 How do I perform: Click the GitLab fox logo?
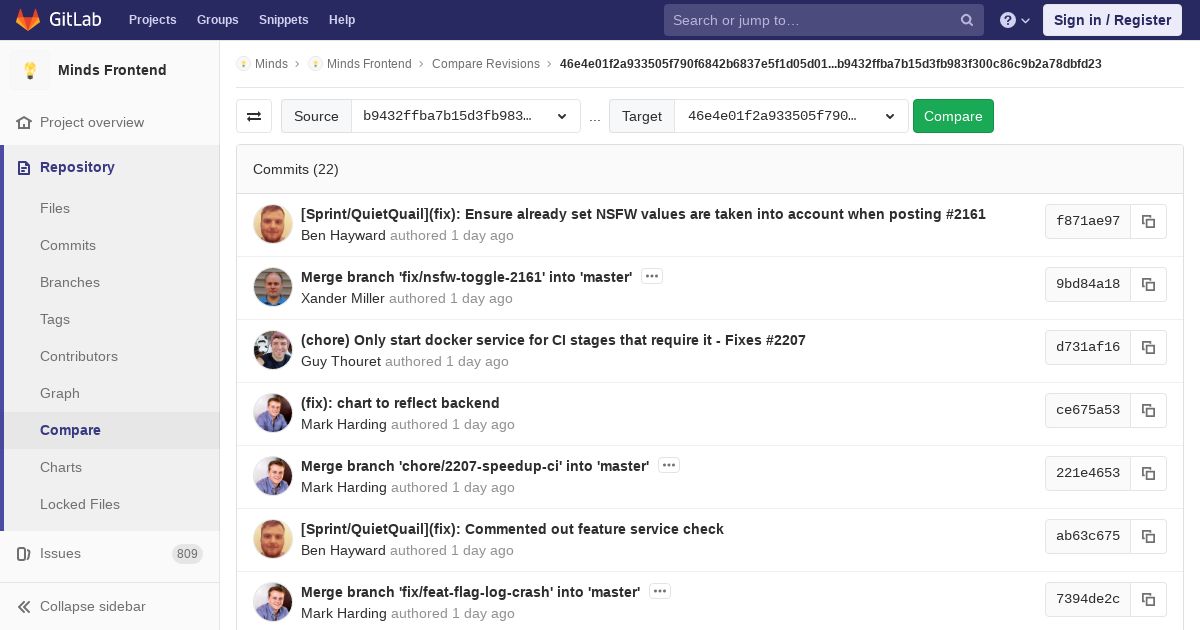pos(28,19)
